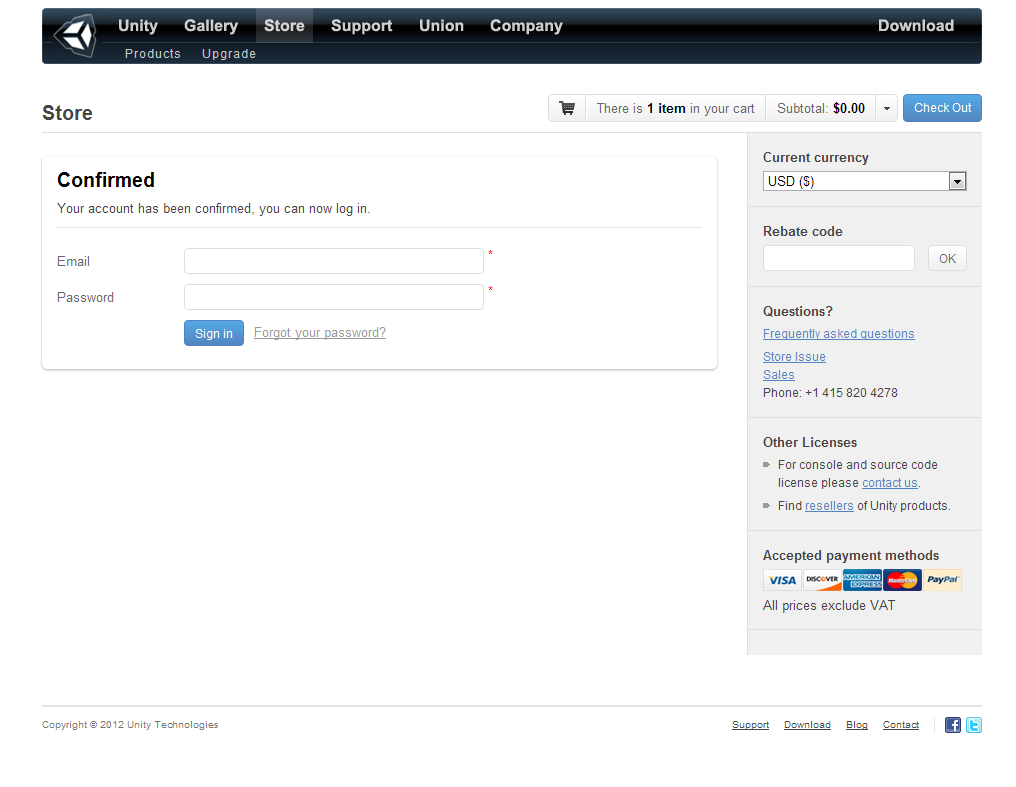Go to the Upgrade submenu tab
The height and width of the screenshot is (787, 1016).
(229, 54)
